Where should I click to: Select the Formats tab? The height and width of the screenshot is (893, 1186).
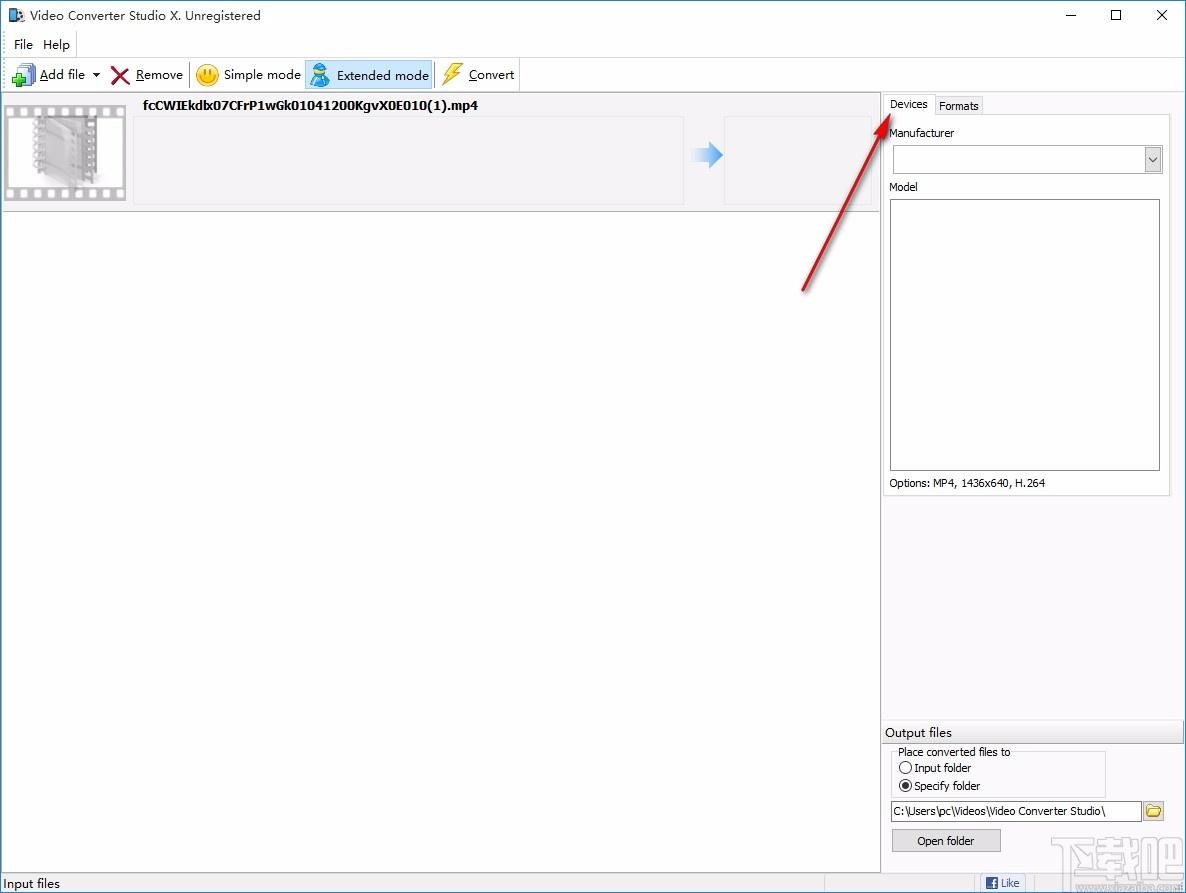[958, 106]
